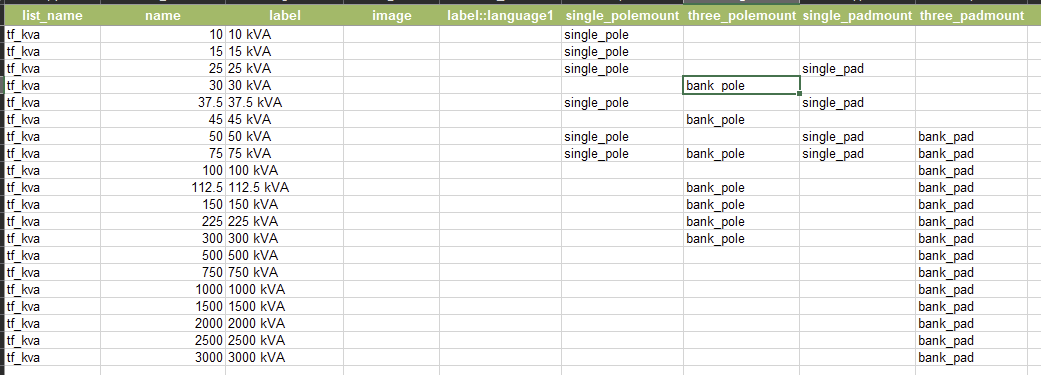Select the 15 kVA label cell

pos(285,52)
